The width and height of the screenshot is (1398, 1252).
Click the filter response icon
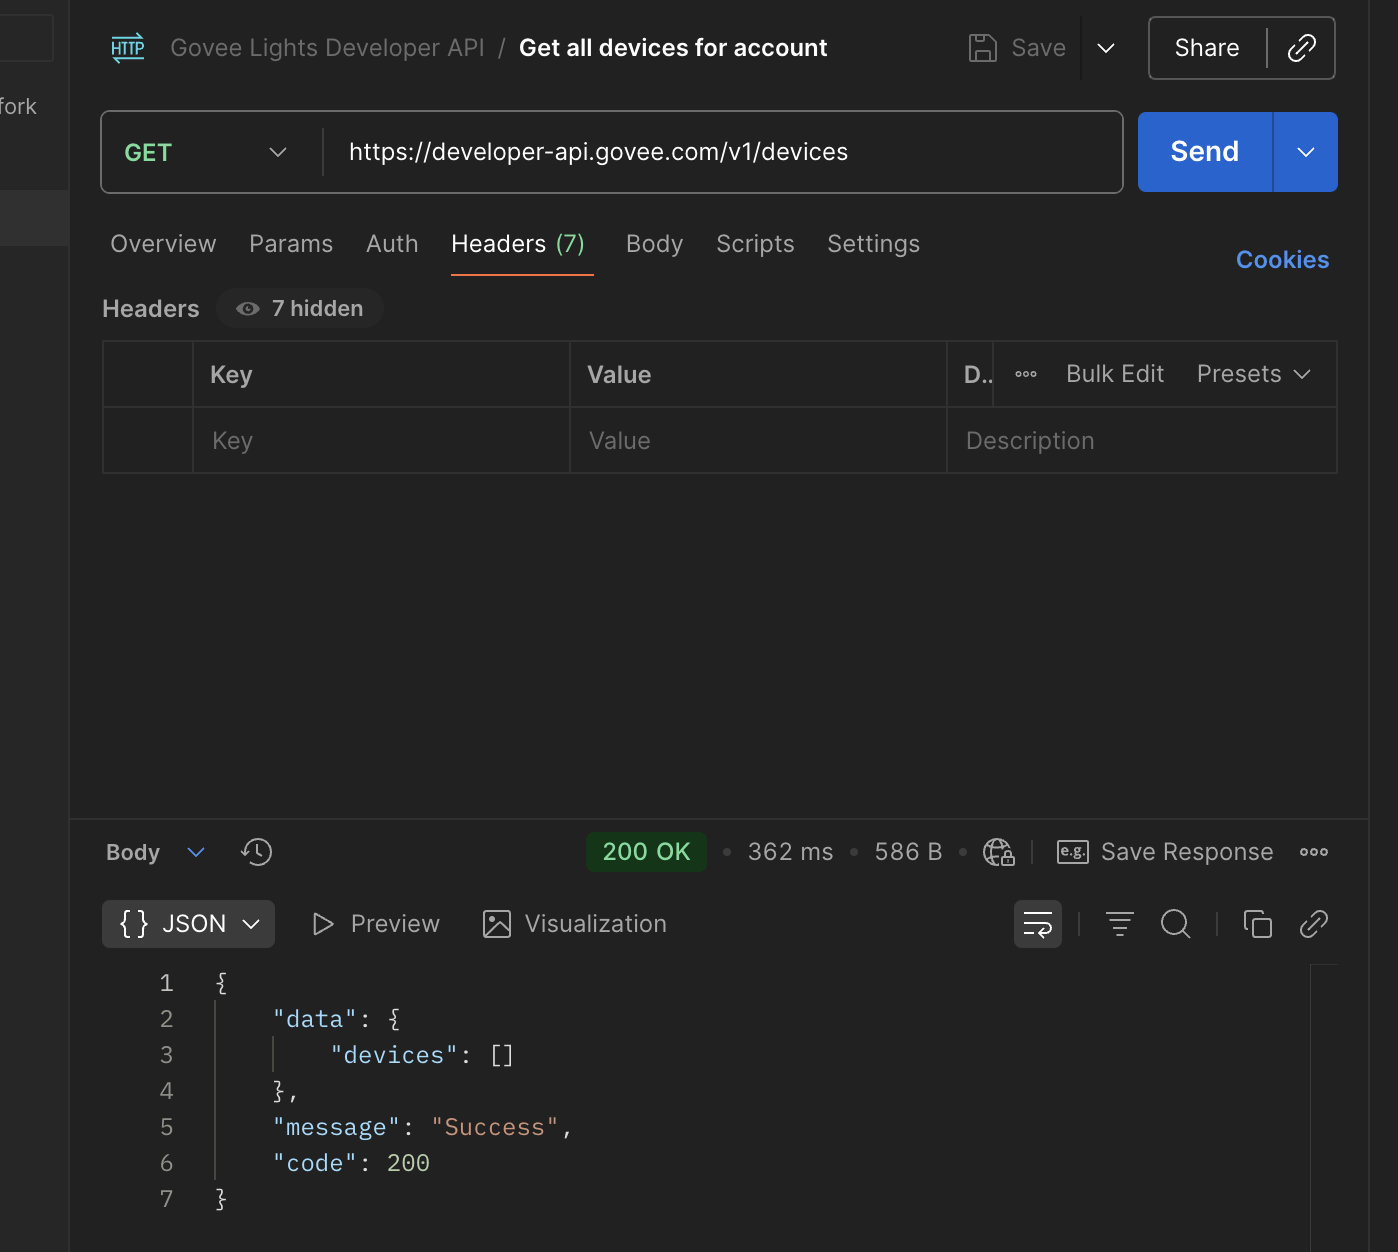click(1119, 924)
